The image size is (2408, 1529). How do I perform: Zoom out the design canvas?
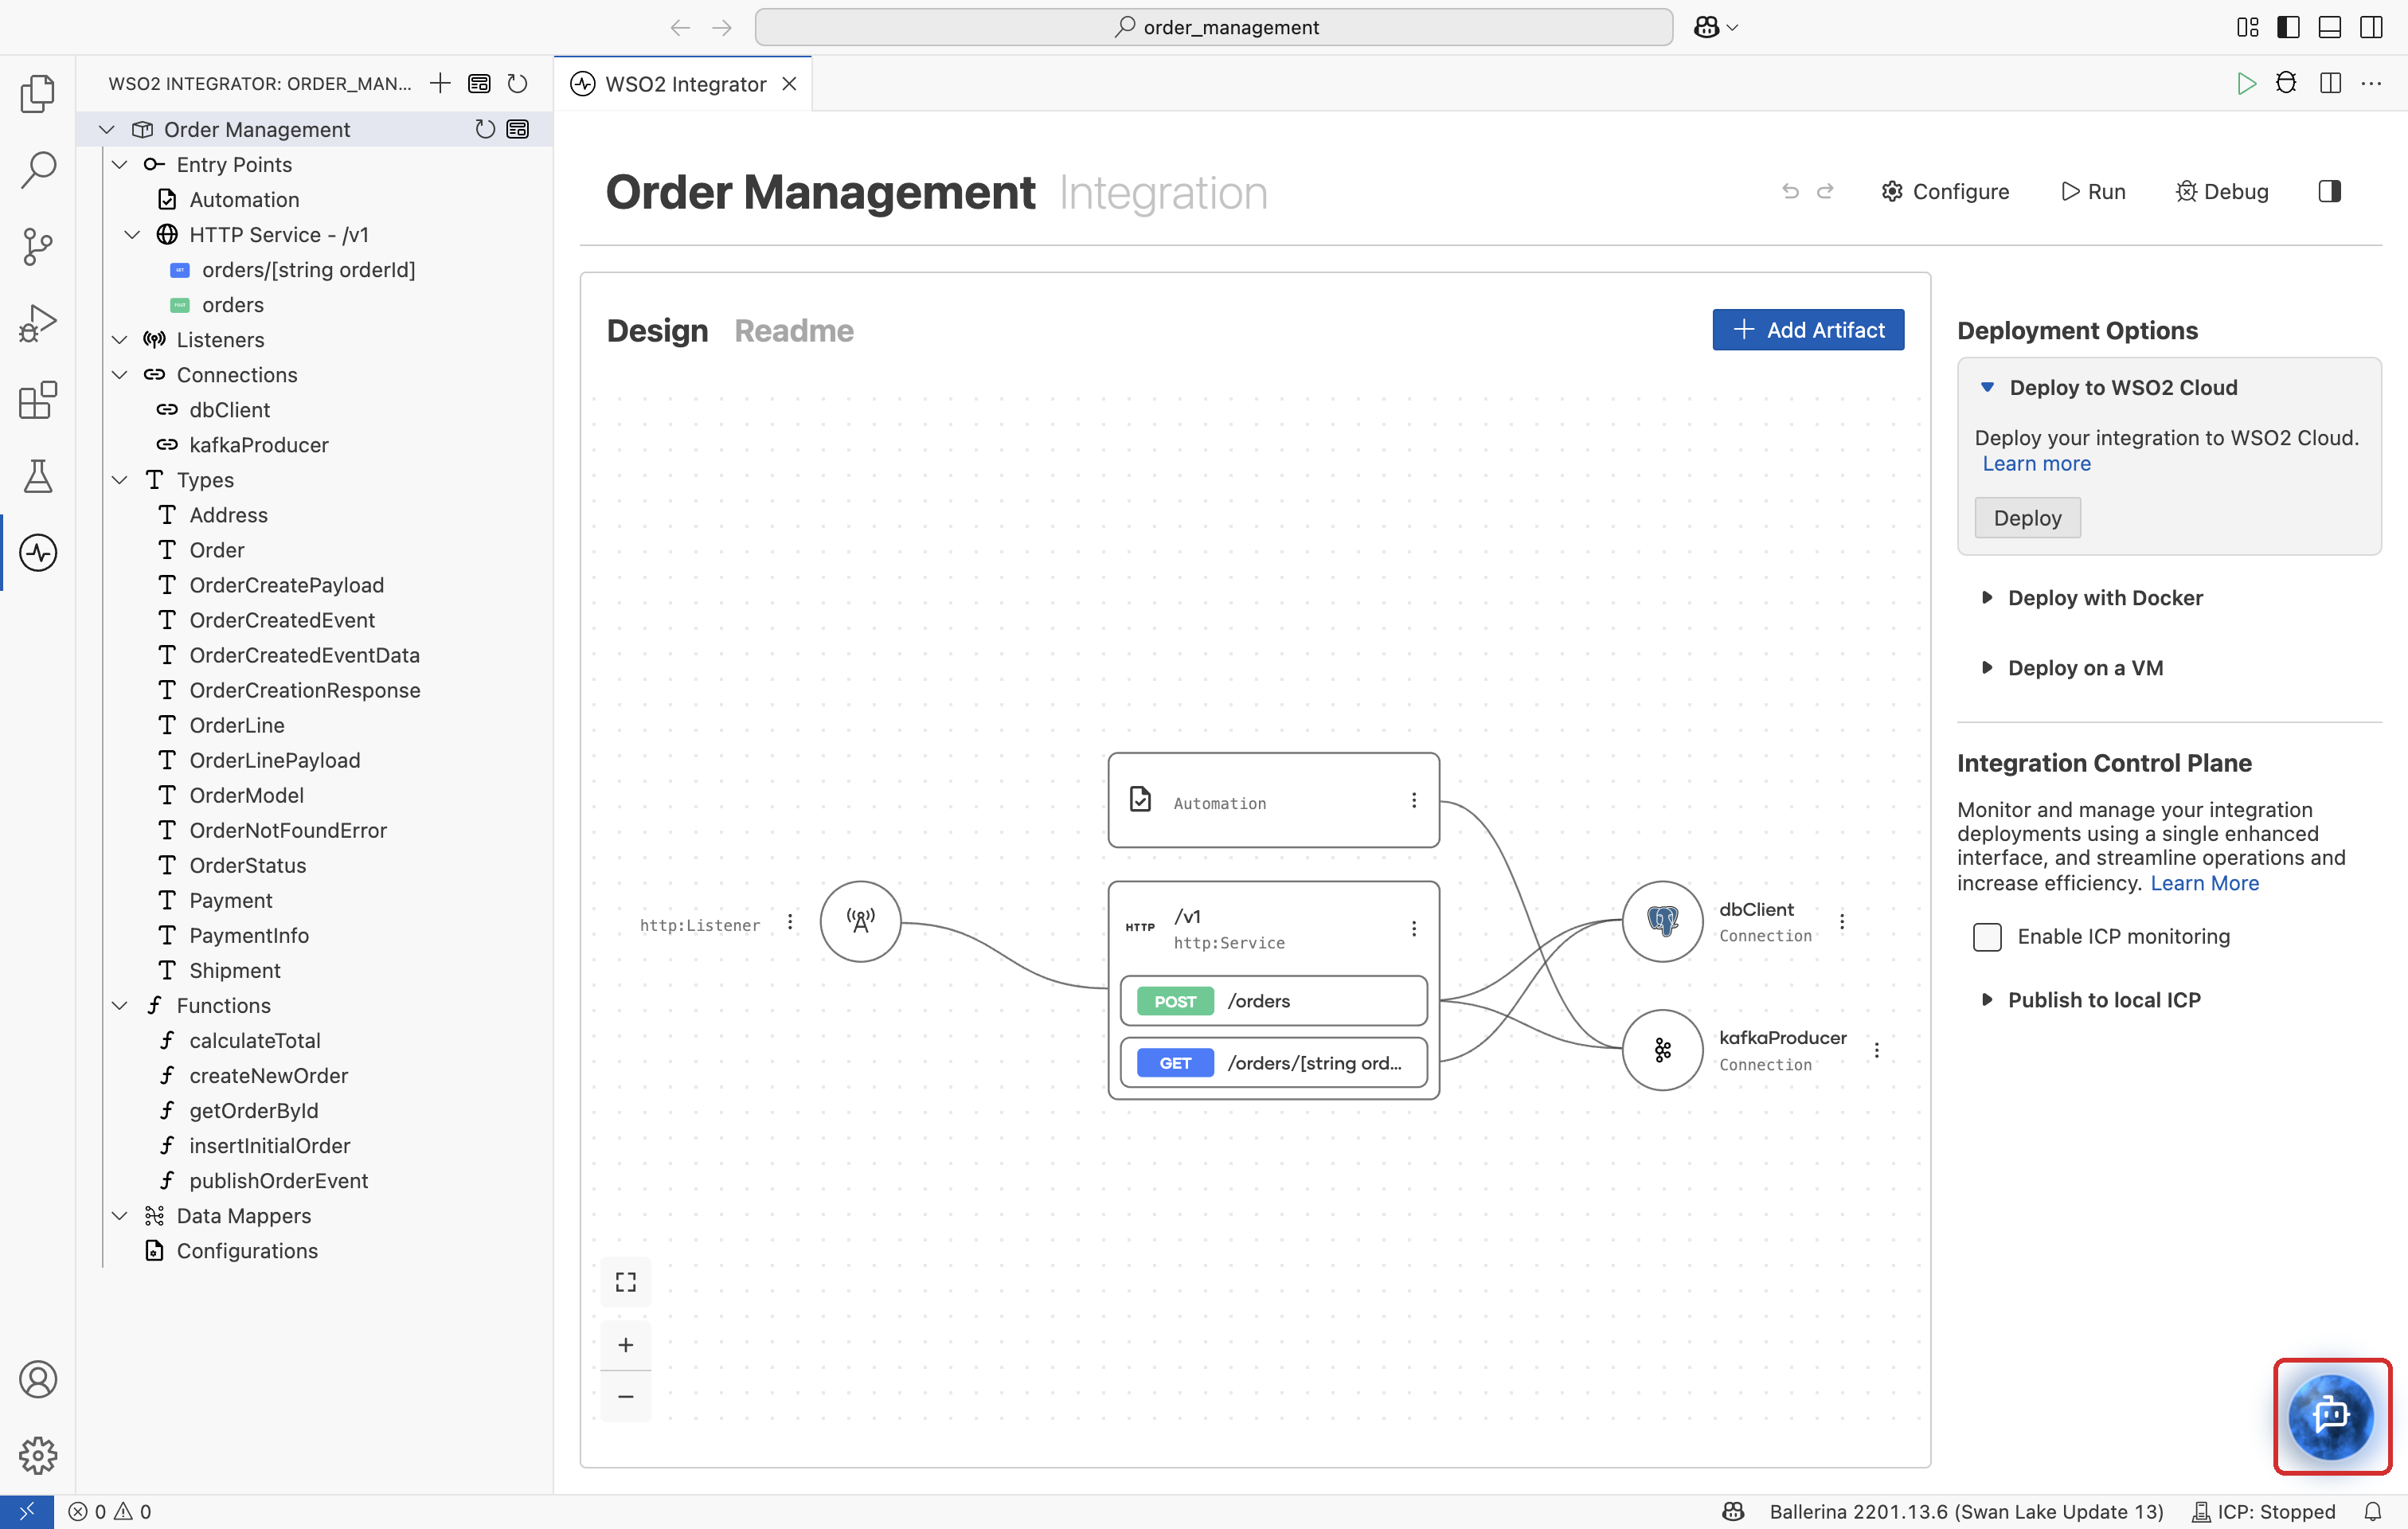[x=626, y=1396]
